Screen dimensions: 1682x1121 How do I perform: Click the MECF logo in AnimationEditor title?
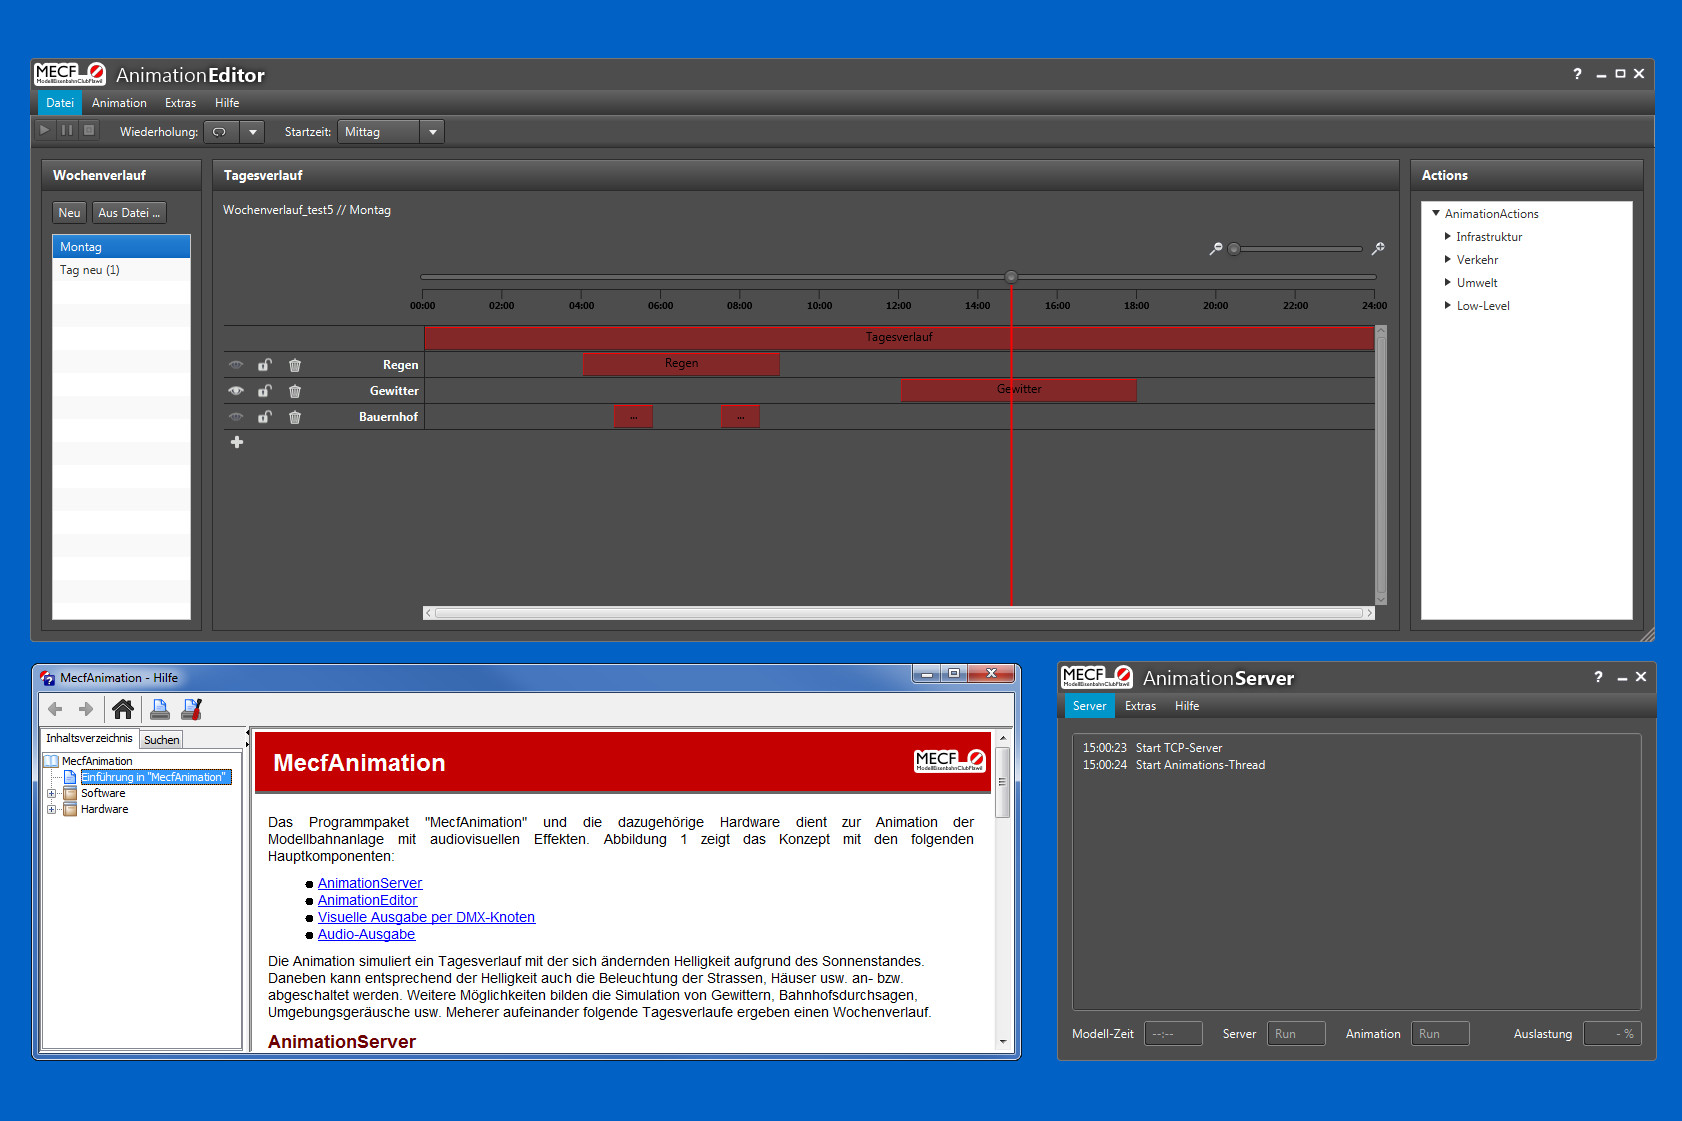(x=70, y=73)
